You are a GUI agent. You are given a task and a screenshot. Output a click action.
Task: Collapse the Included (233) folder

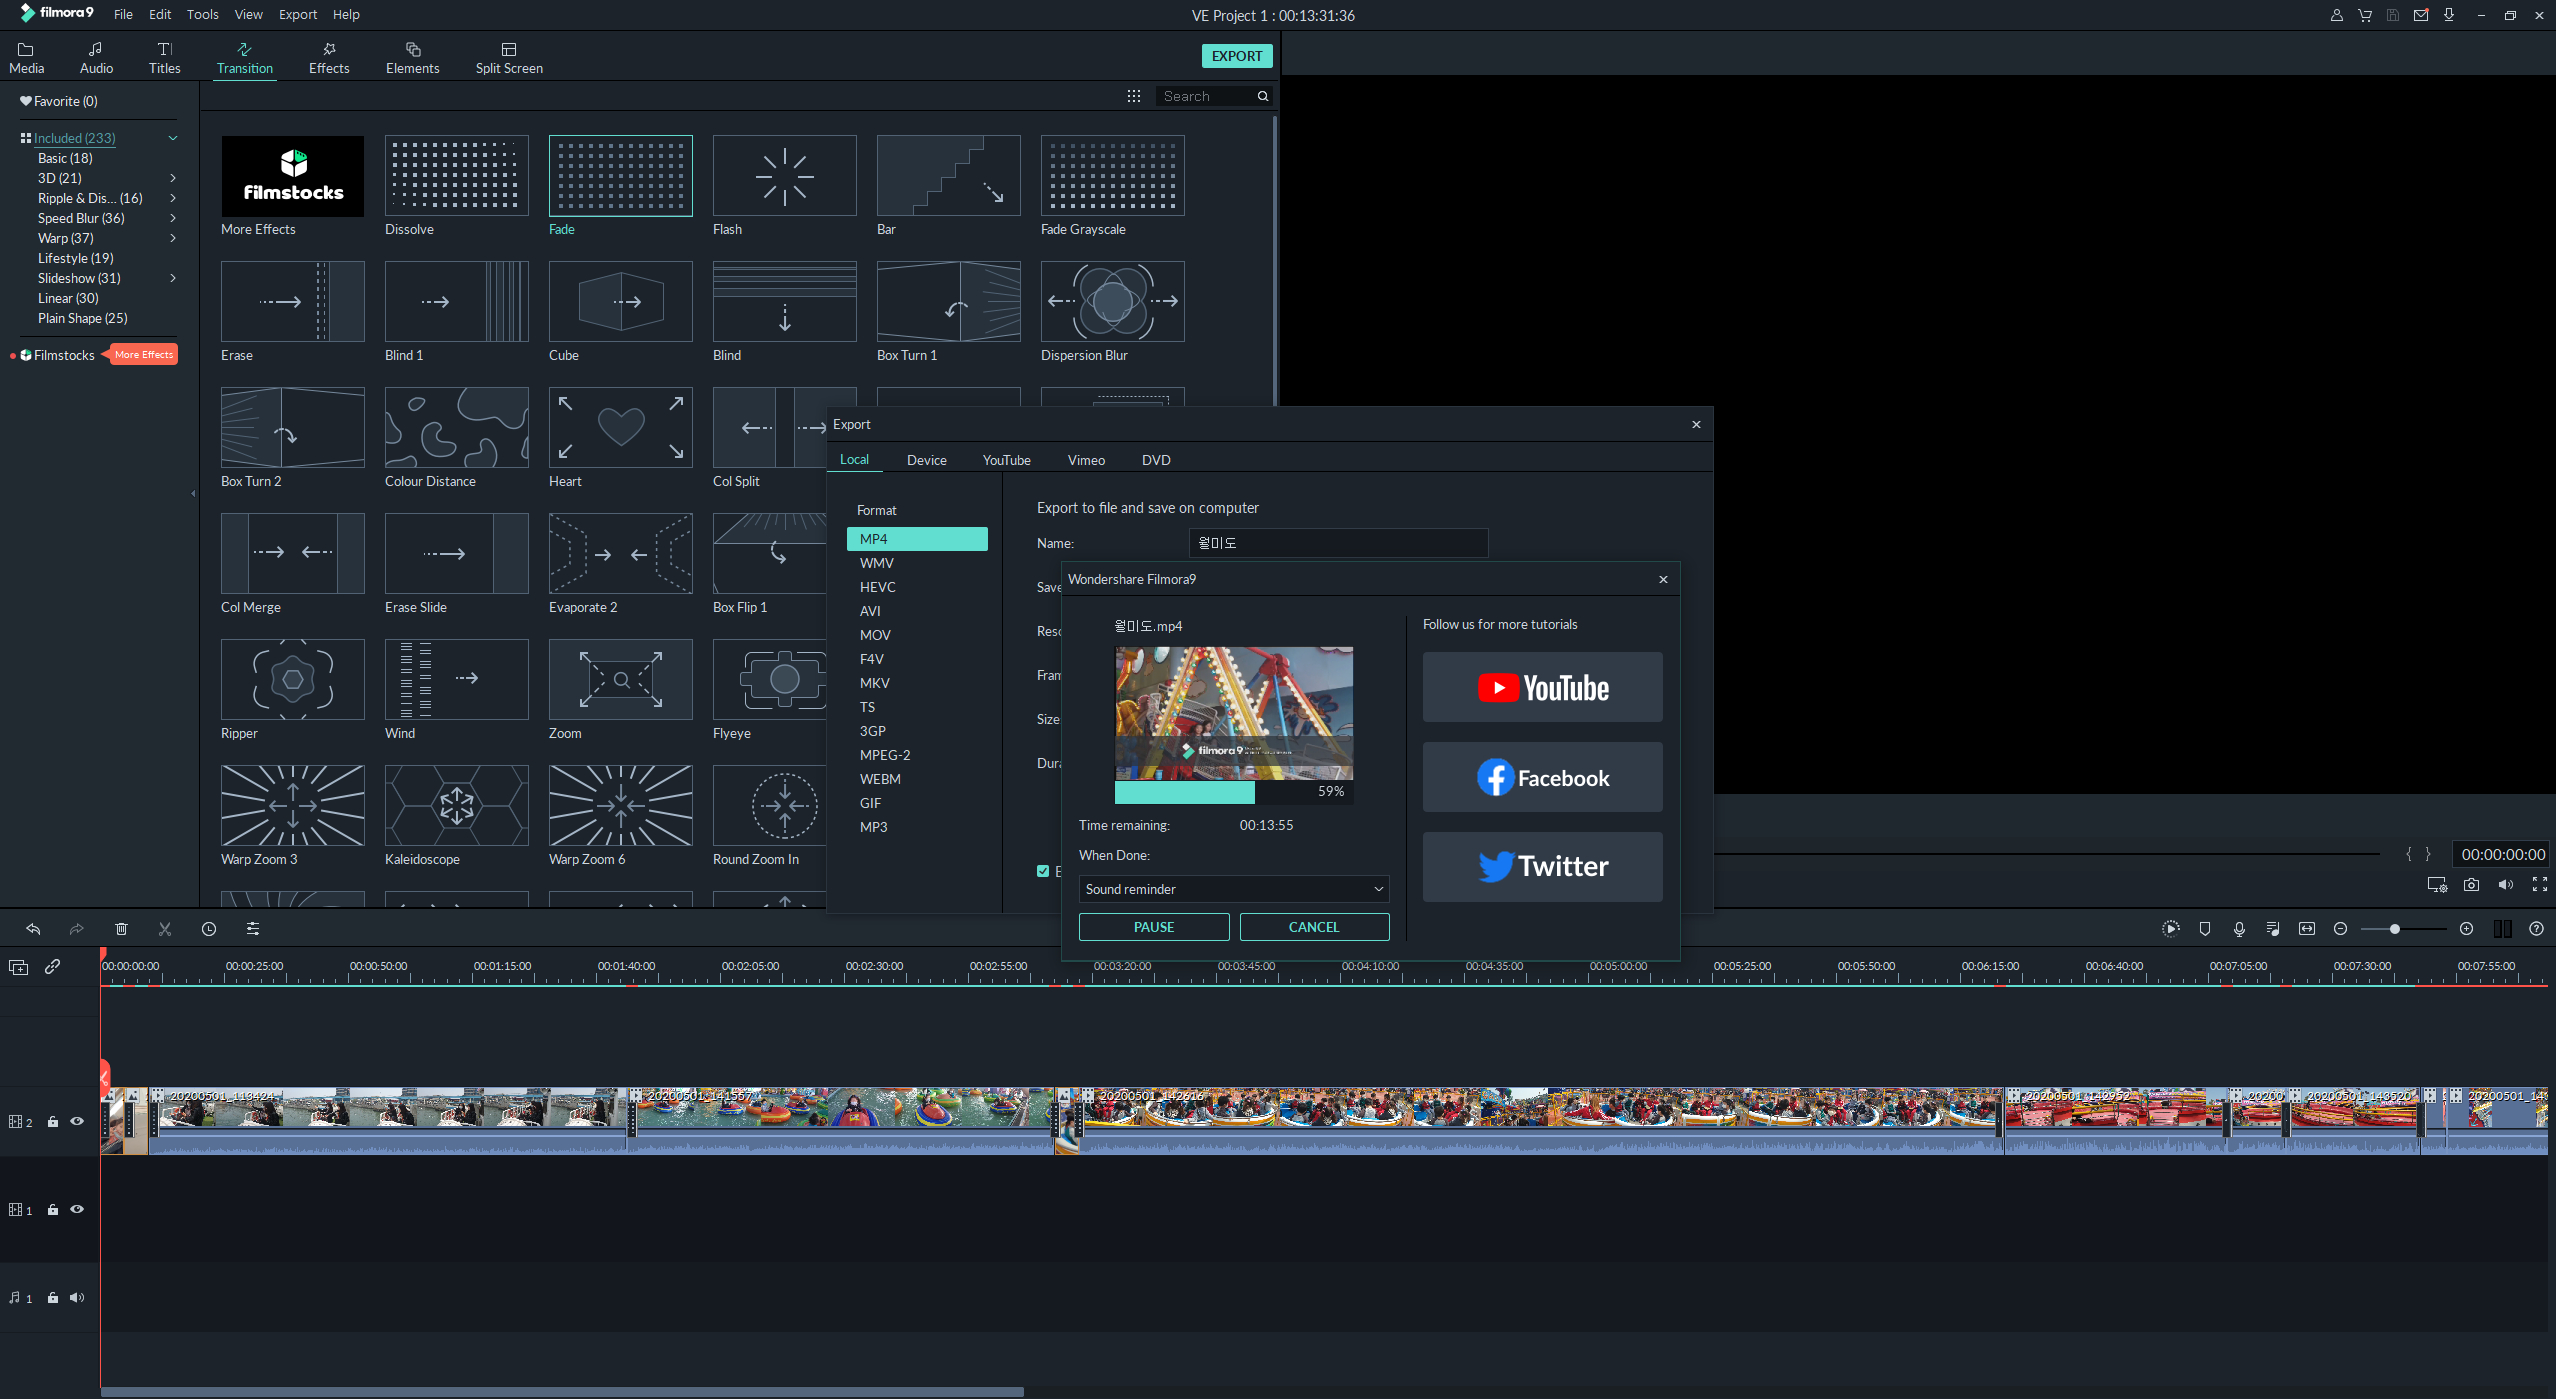pos(173,138)
